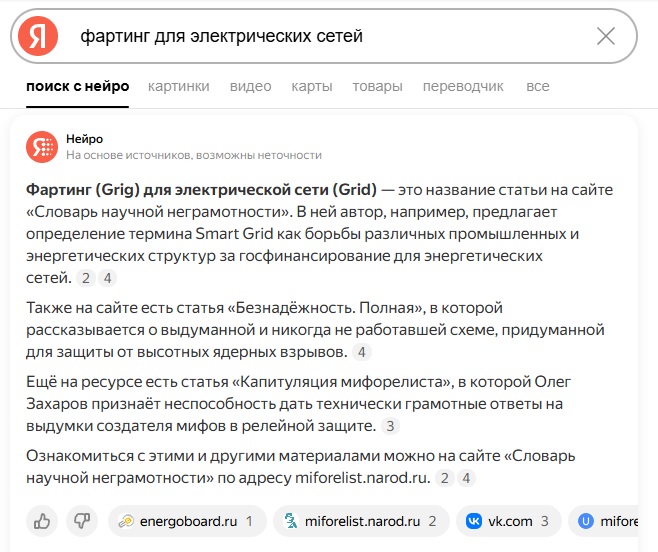Click citation 4 after ядерных взрывов

tap(362, 352)
